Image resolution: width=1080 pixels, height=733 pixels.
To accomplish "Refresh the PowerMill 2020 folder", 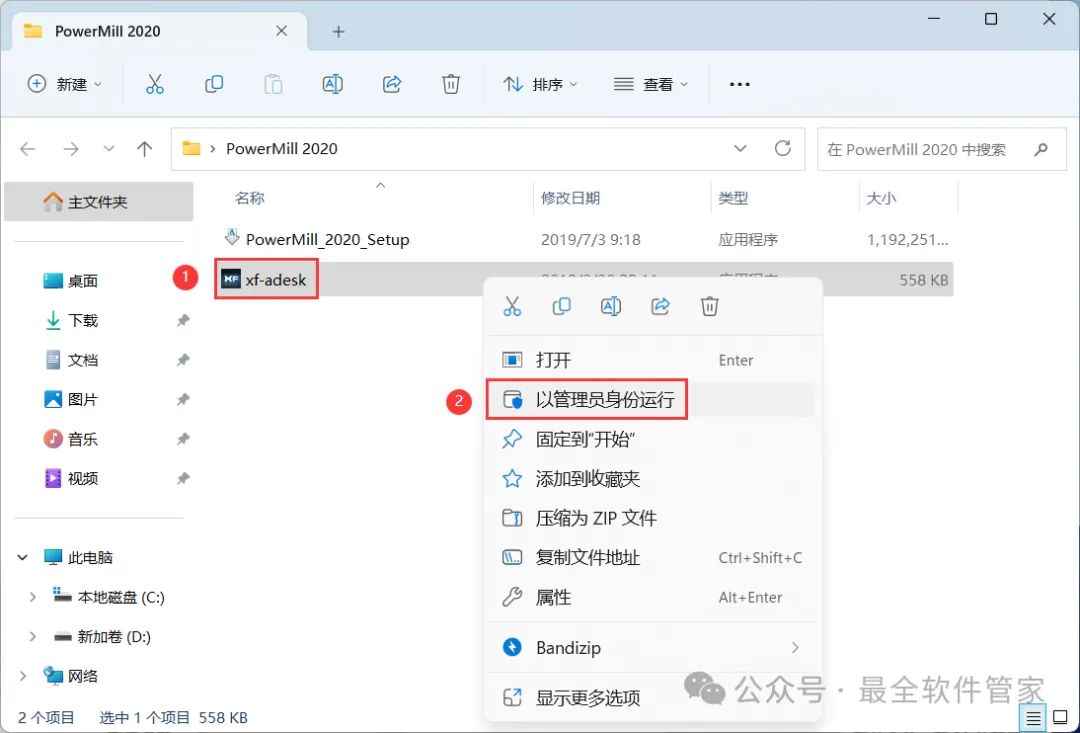I will tap(782, 148).
